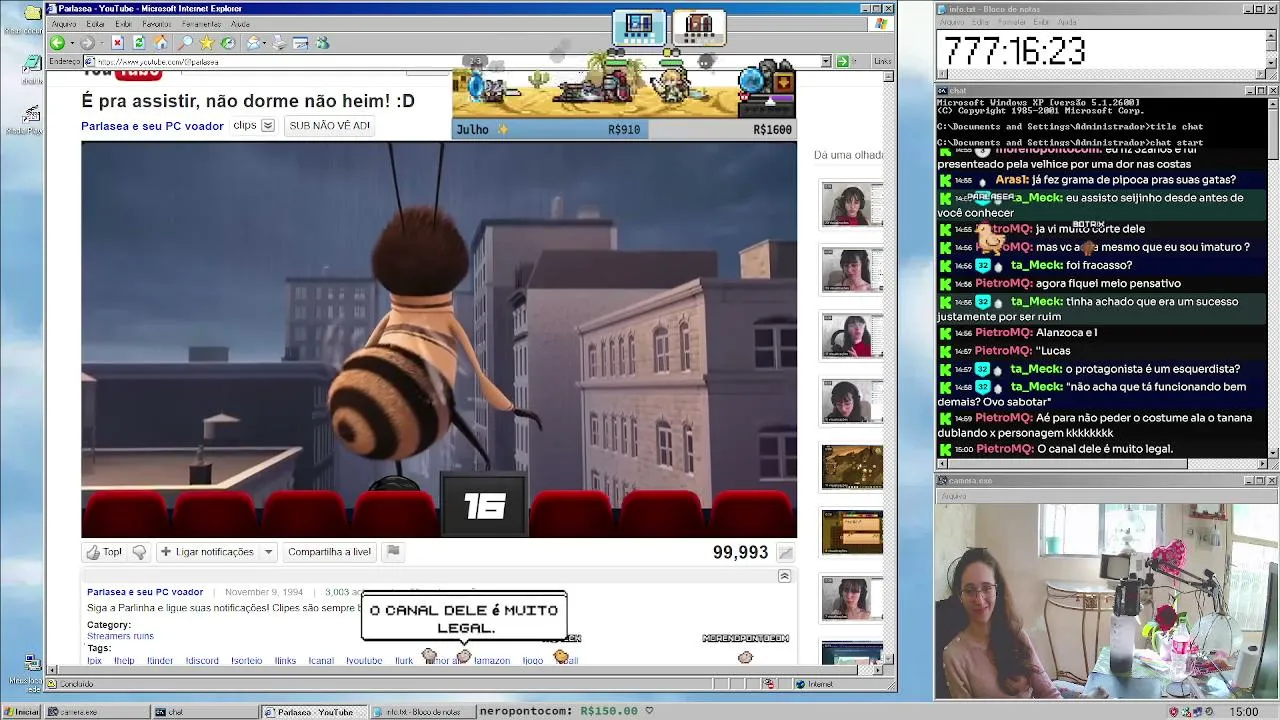Screen dimensions: 1280x720
Task: Open the 'Streamers ruins' category link
Action: tap(120, 636)
